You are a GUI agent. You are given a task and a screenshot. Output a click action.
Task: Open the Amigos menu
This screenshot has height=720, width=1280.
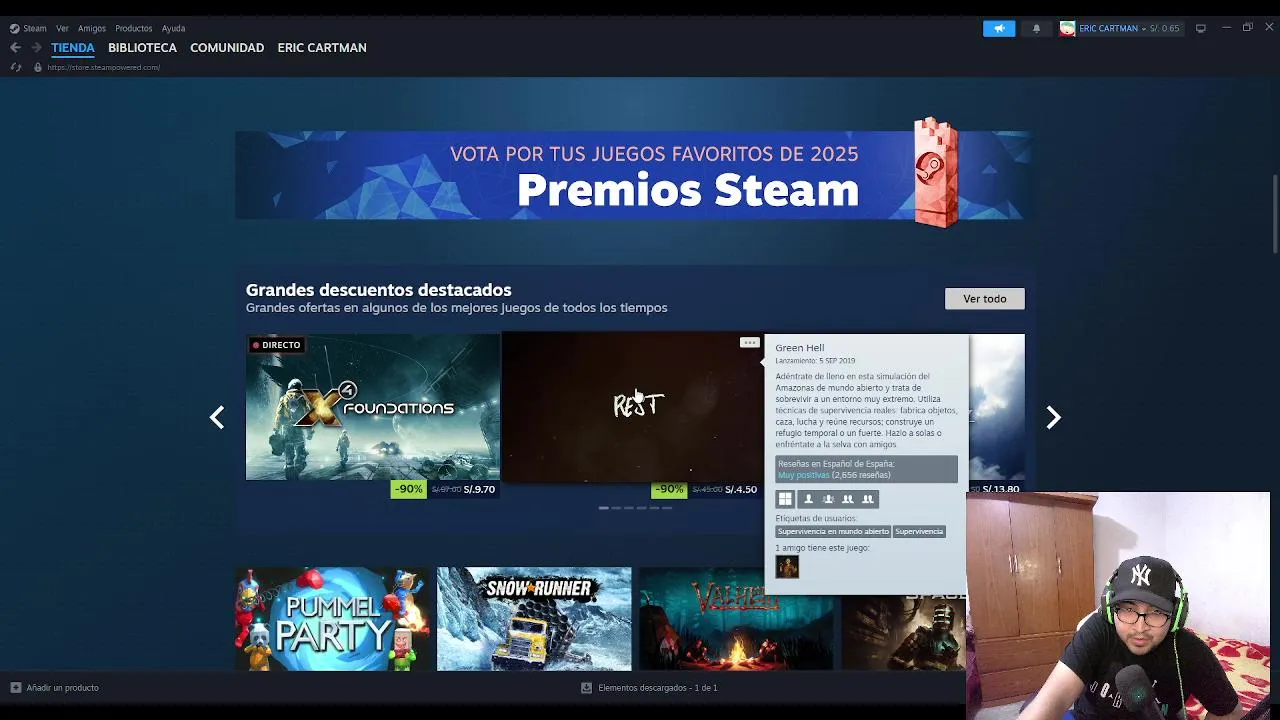coord(92,28)
